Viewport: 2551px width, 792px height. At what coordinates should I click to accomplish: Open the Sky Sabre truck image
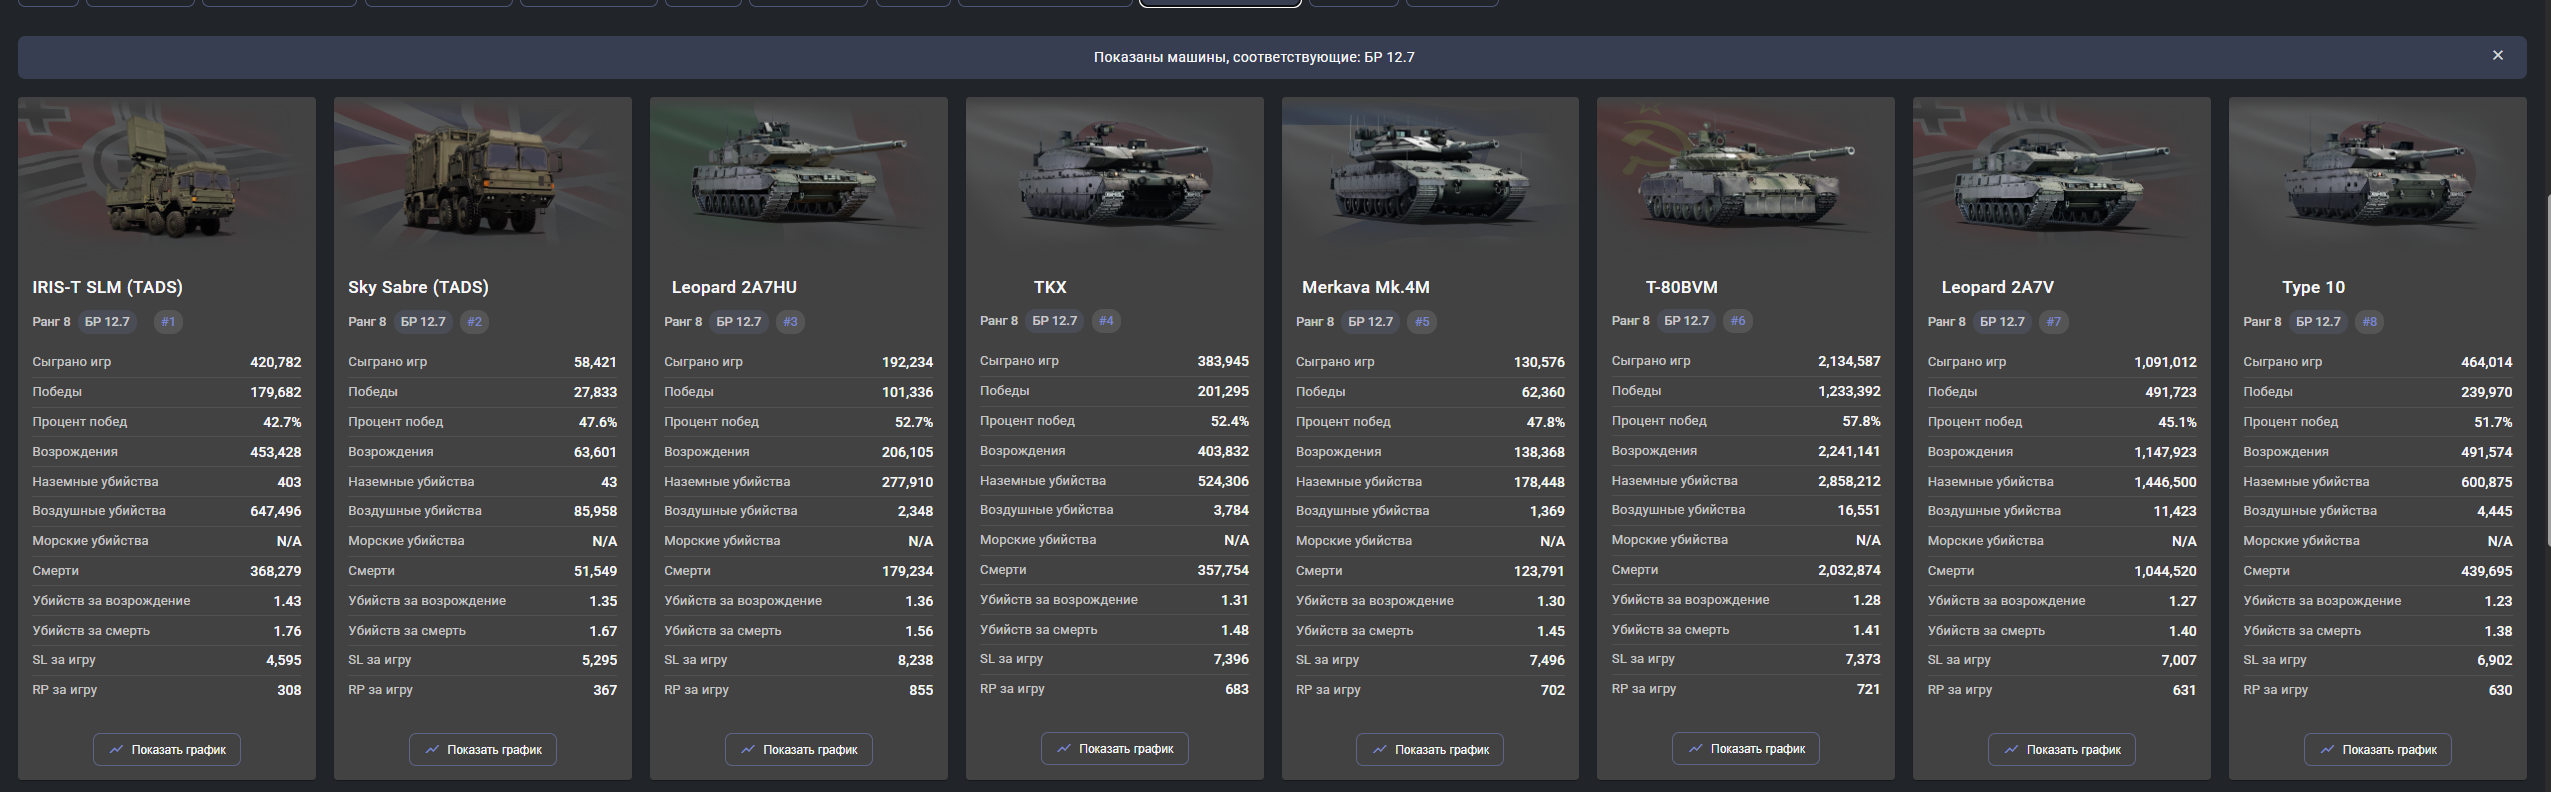click(x=483, y=172)
